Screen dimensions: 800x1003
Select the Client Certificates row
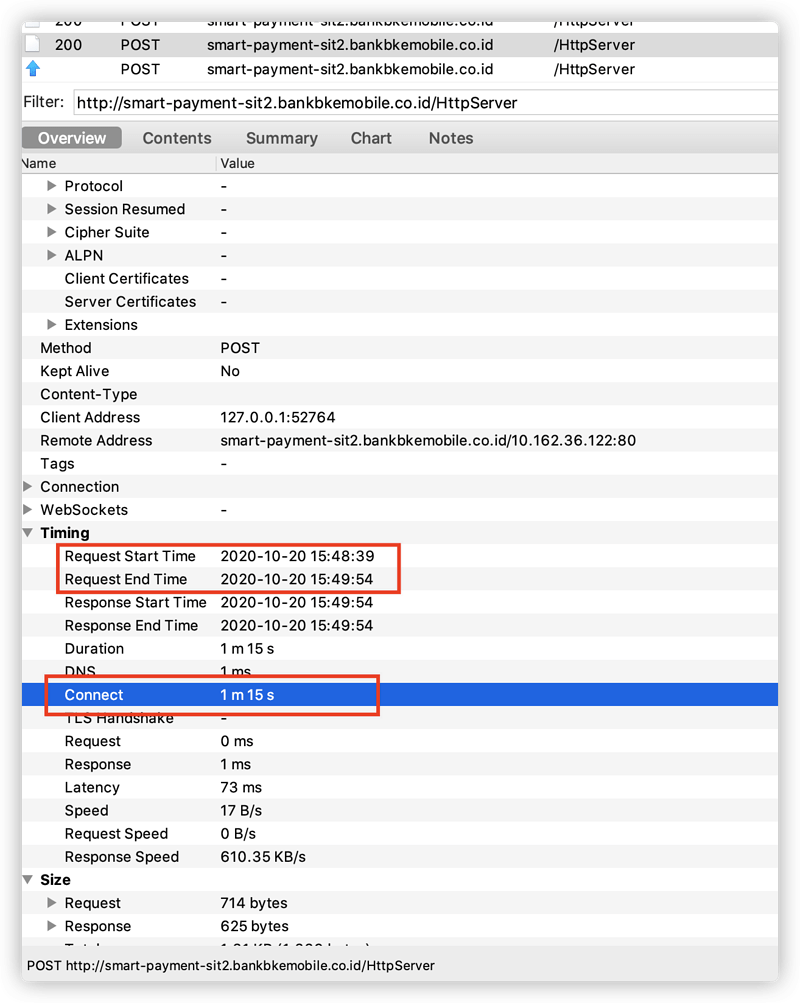[400, 278]
